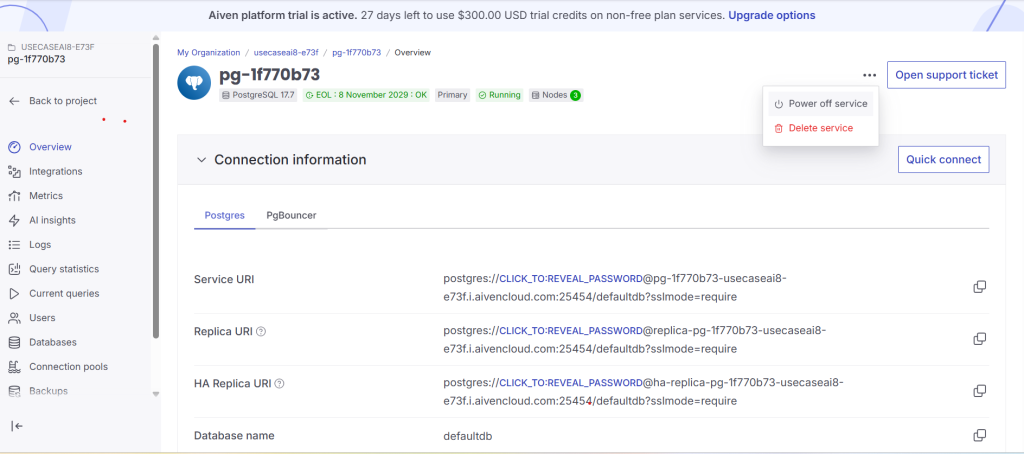This screenshot has height=454, width=1024.
Task: Reveal password in Service URI
Action: [569, 279]
